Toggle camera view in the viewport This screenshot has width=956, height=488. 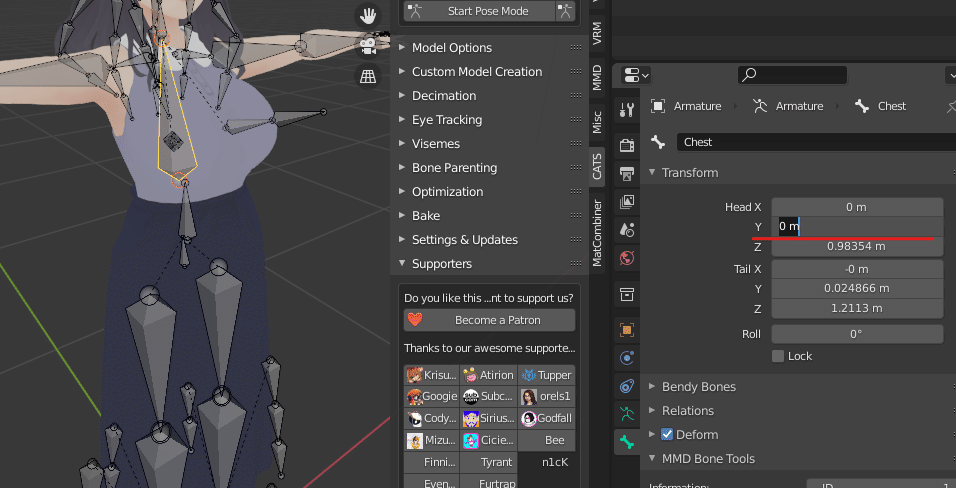(368, 46)
